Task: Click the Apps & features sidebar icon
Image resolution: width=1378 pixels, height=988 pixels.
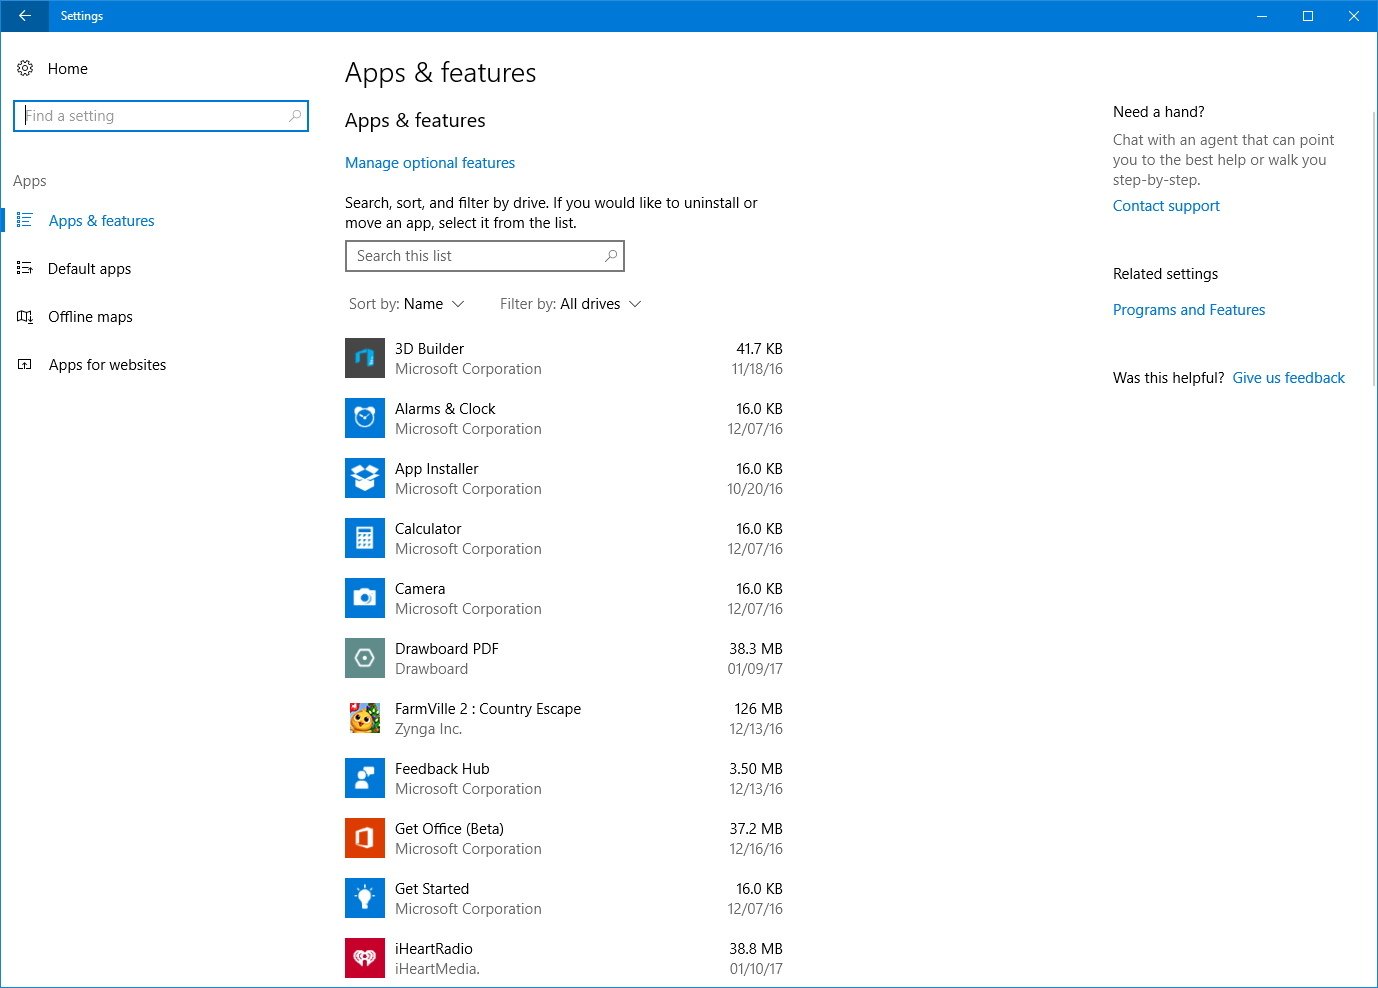Action: (25, 220)
